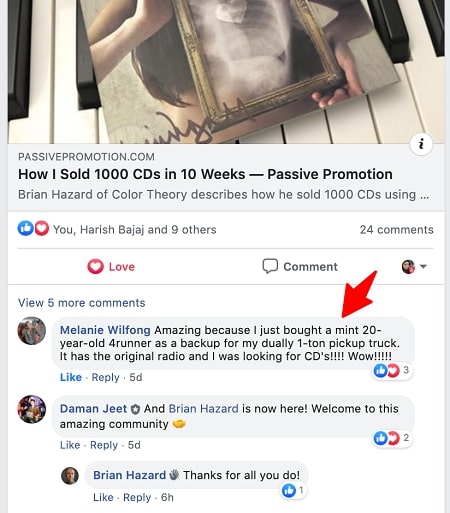Viewport: 450px width, 513px height.
Task: Open Melanie Wilfong's profile picture
Action: [32, 331]
